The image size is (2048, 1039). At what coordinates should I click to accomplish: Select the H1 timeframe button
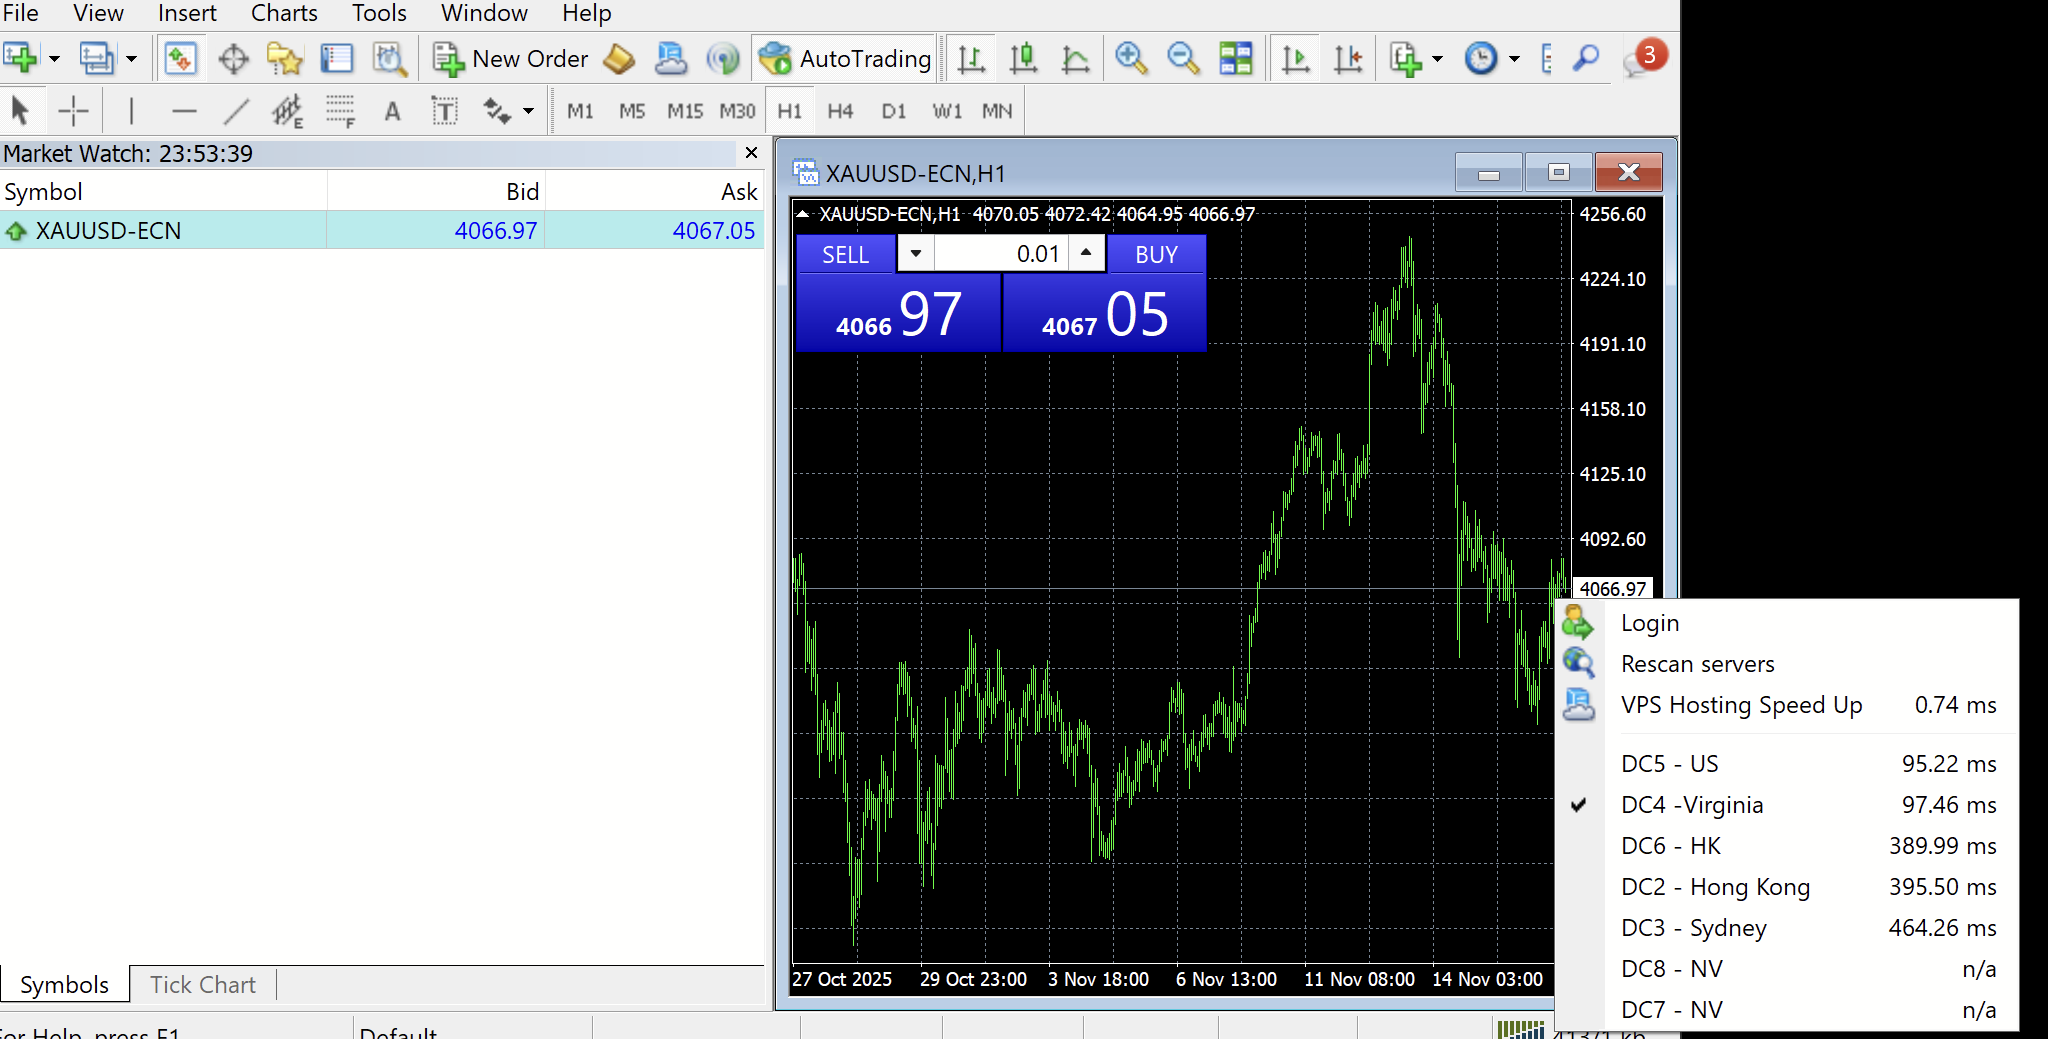coord(790,111)
